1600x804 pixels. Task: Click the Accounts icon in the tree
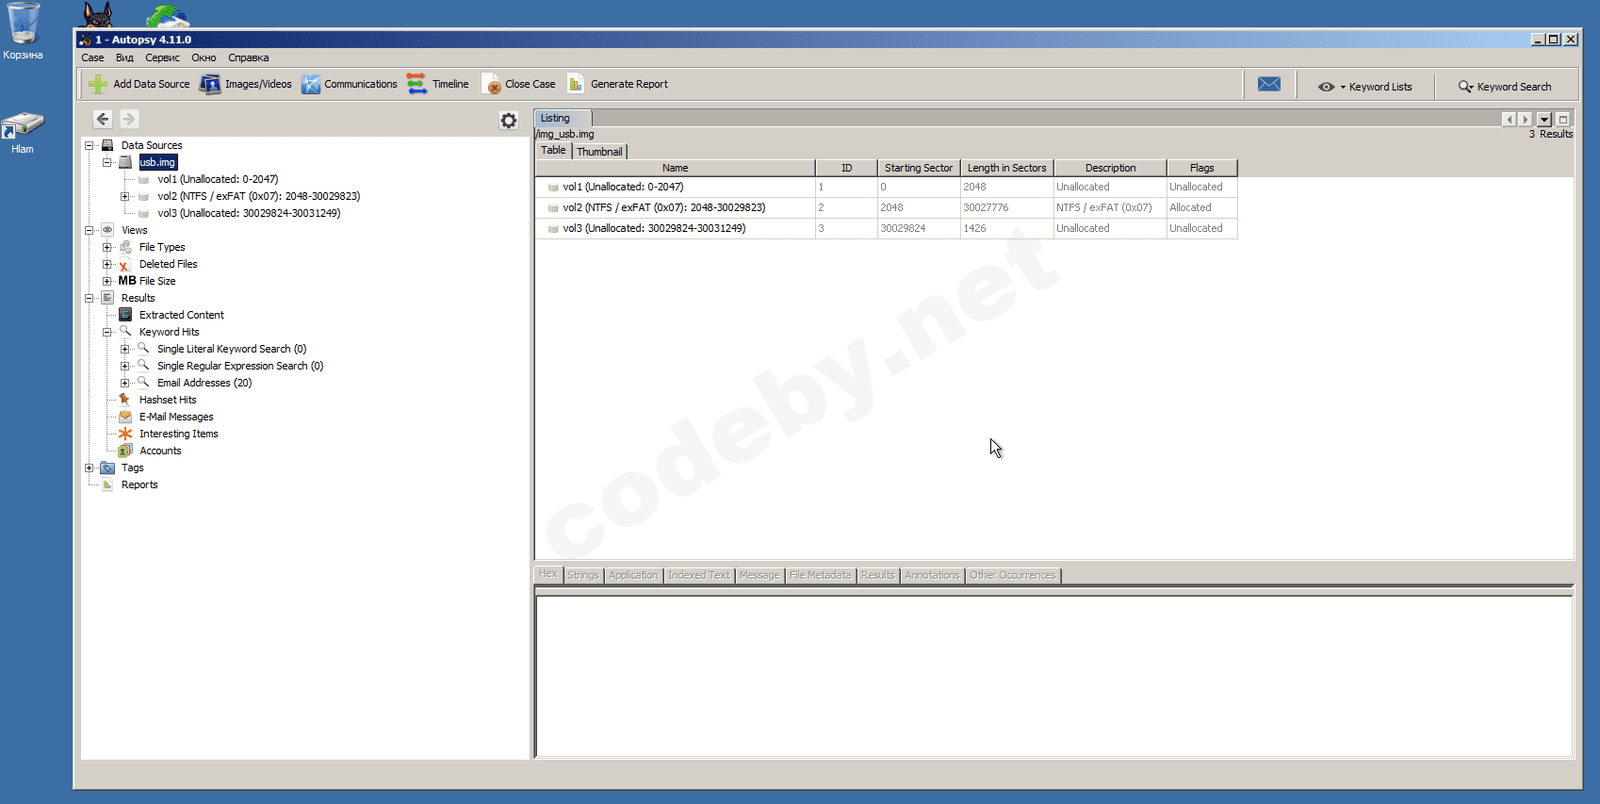pos(125,451)
